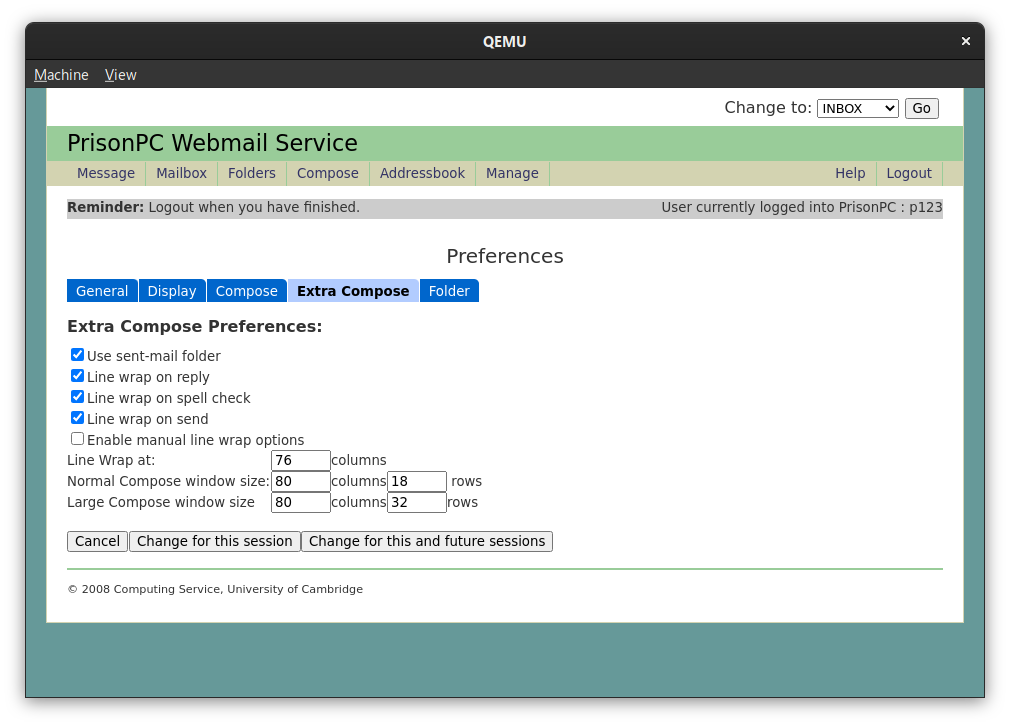
Task: Go to the Folders page
Action: (x=252, y=173)
